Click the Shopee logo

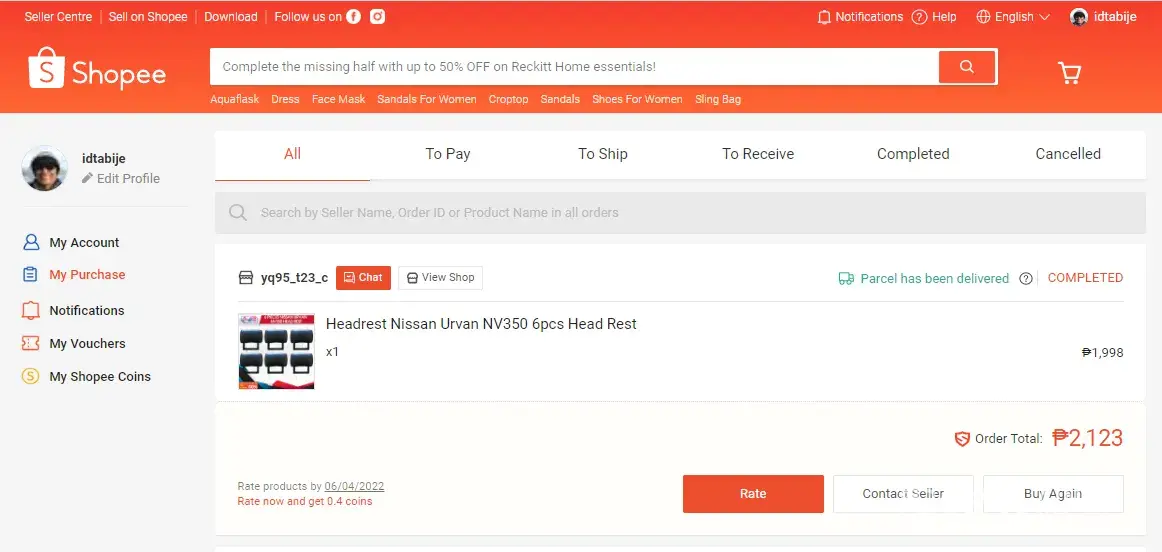(97, 69)
